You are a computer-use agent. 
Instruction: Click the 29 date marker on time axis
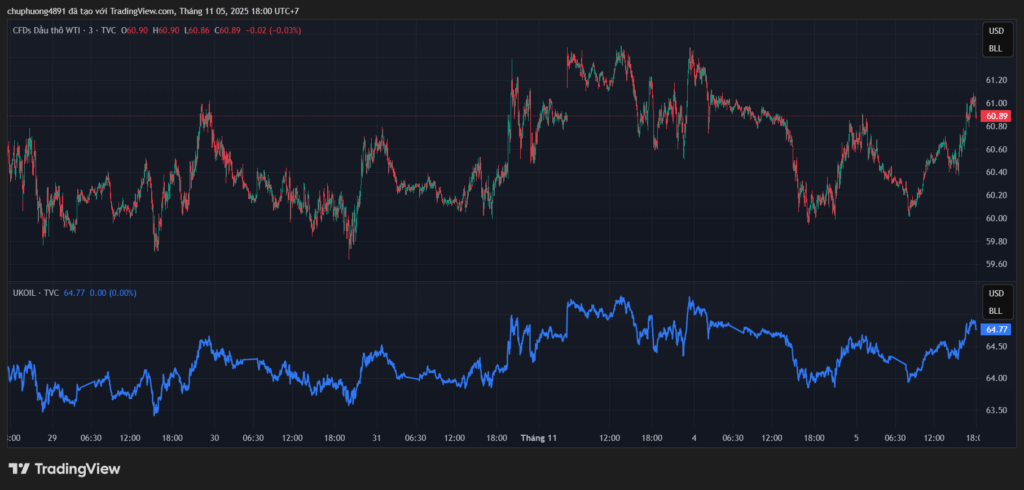51,438
